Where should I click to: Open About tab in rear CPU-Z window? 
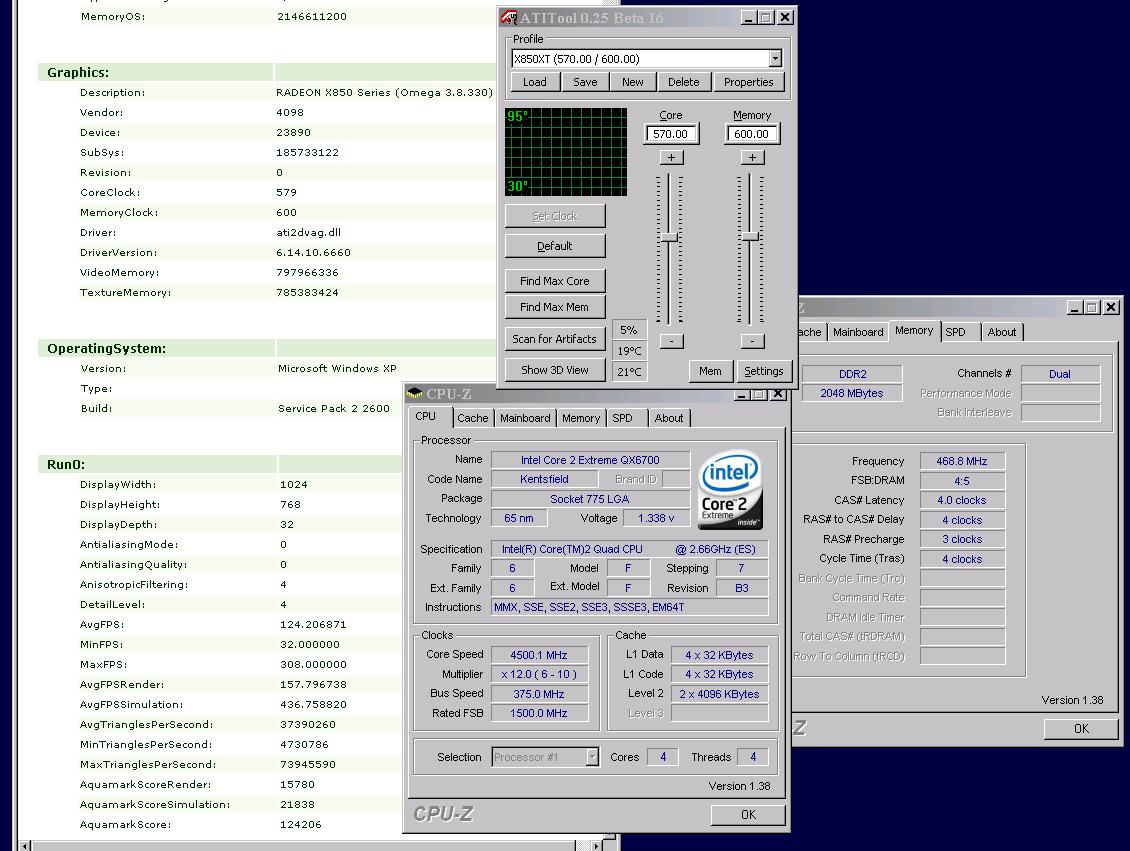[x=1002, y=332]
